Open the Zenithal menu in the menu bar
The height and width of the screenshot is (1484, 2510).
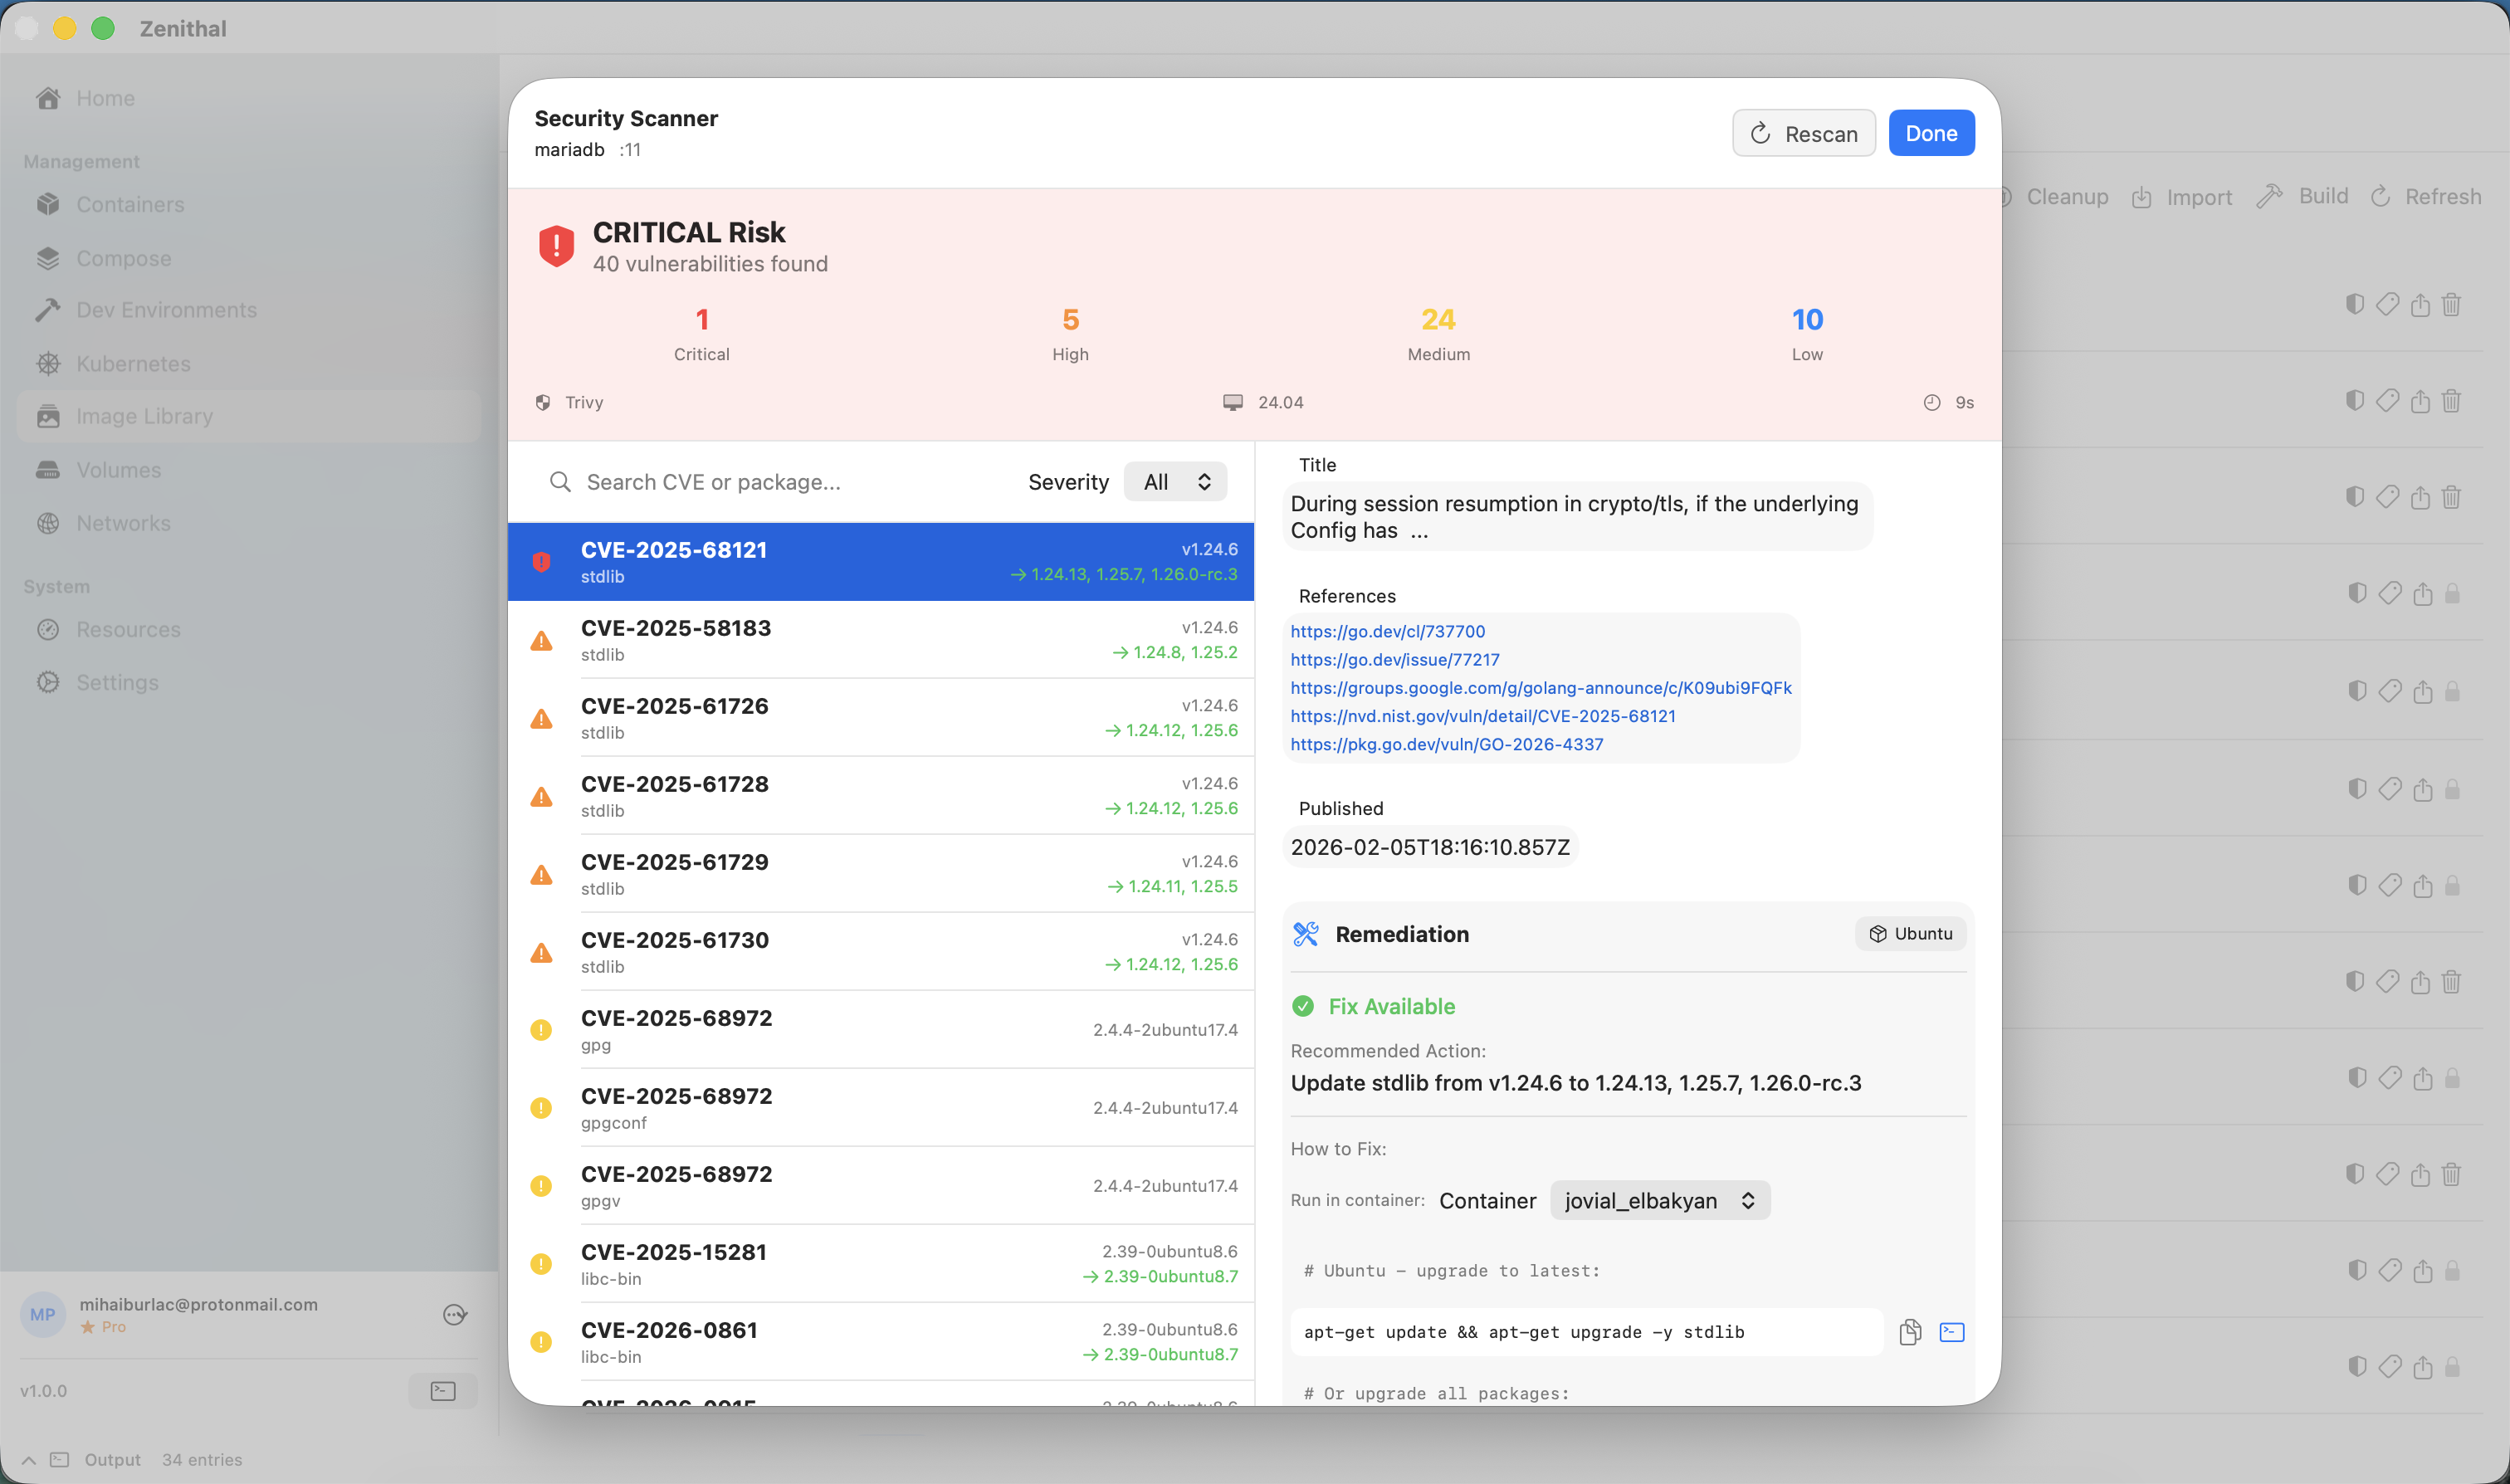pos(181,28)
